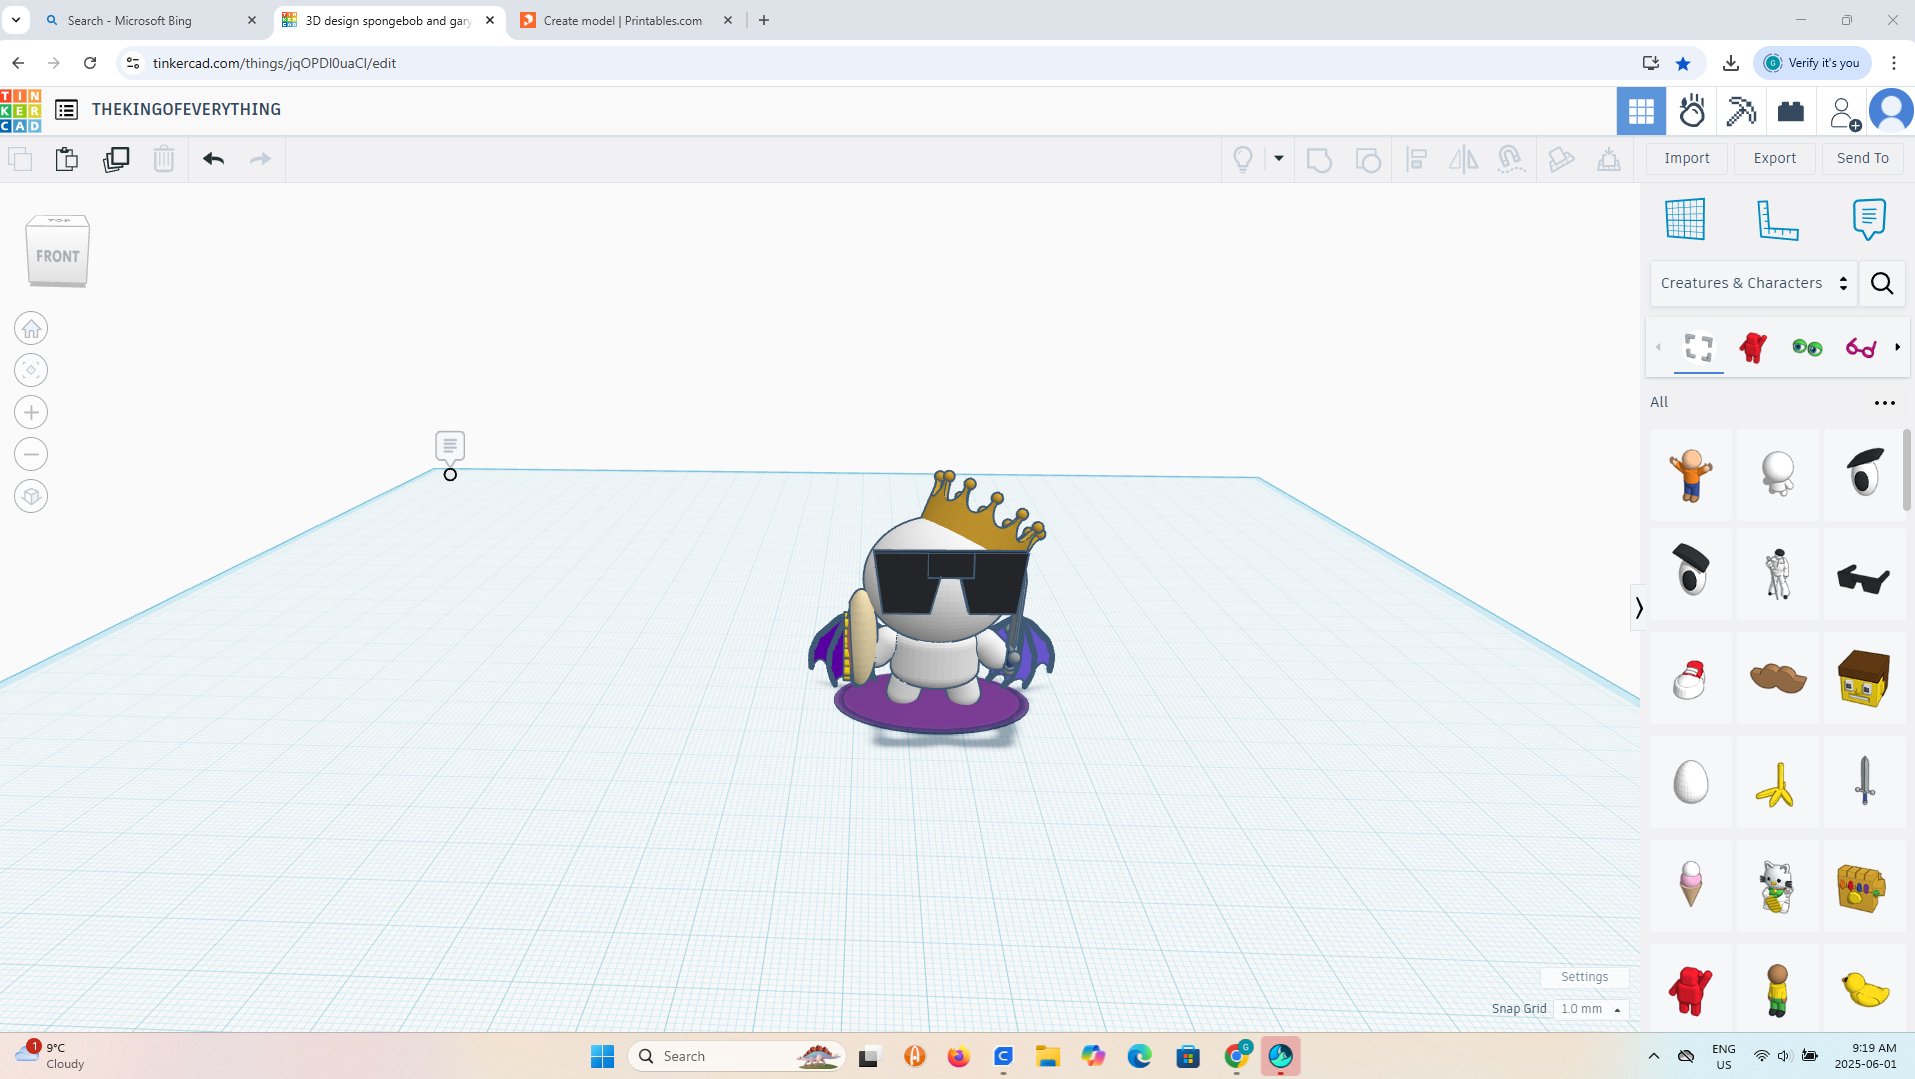Select the pink glasses collection tab
Viewport: 1915px width, 1079px height.
click(1861, 347)
